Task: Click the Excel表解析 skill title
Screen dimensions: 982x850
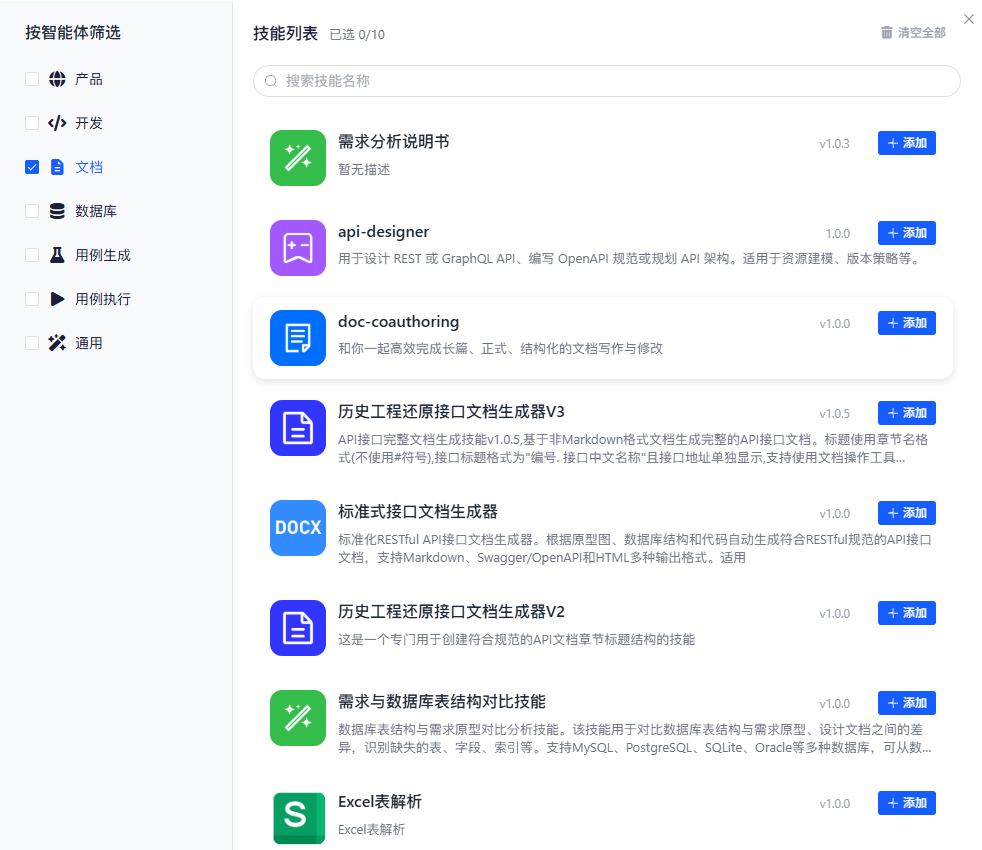Action: click(380, 802)
